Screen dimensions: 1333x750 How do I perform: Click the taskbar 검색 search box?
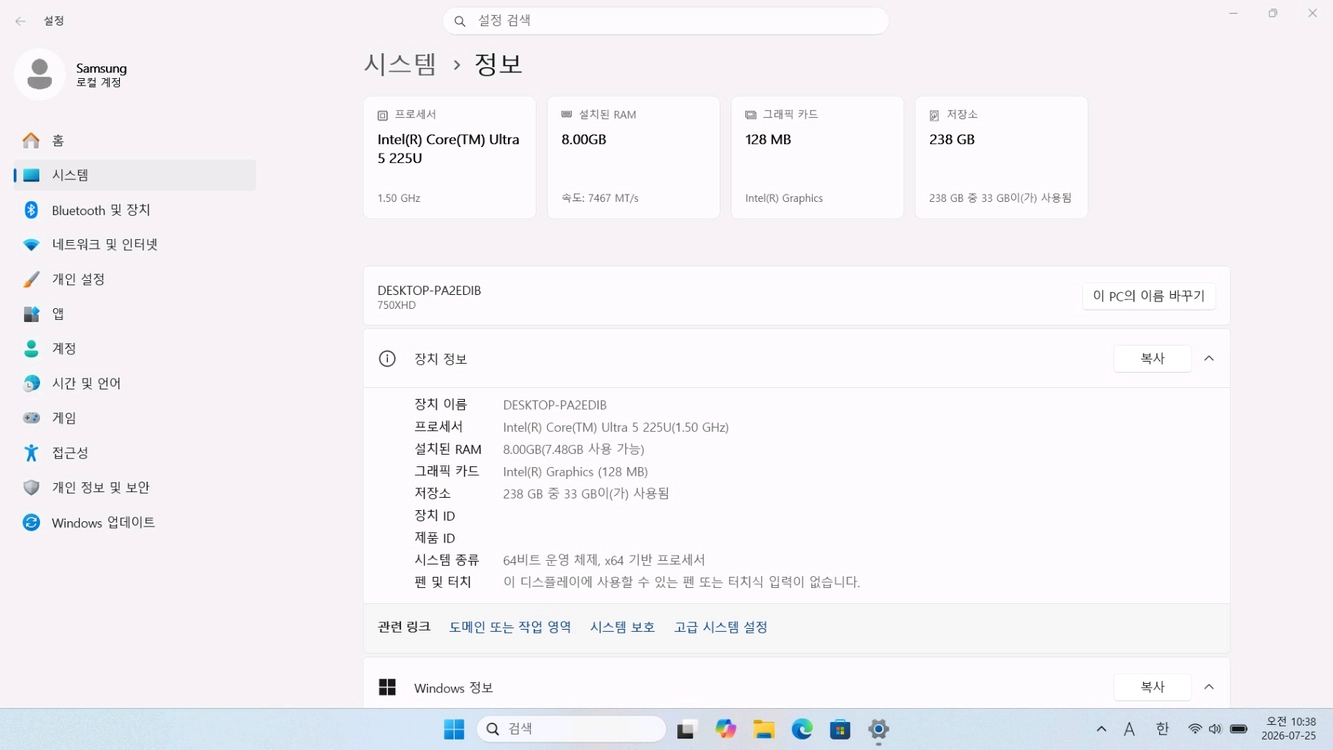tap(572, 729)
